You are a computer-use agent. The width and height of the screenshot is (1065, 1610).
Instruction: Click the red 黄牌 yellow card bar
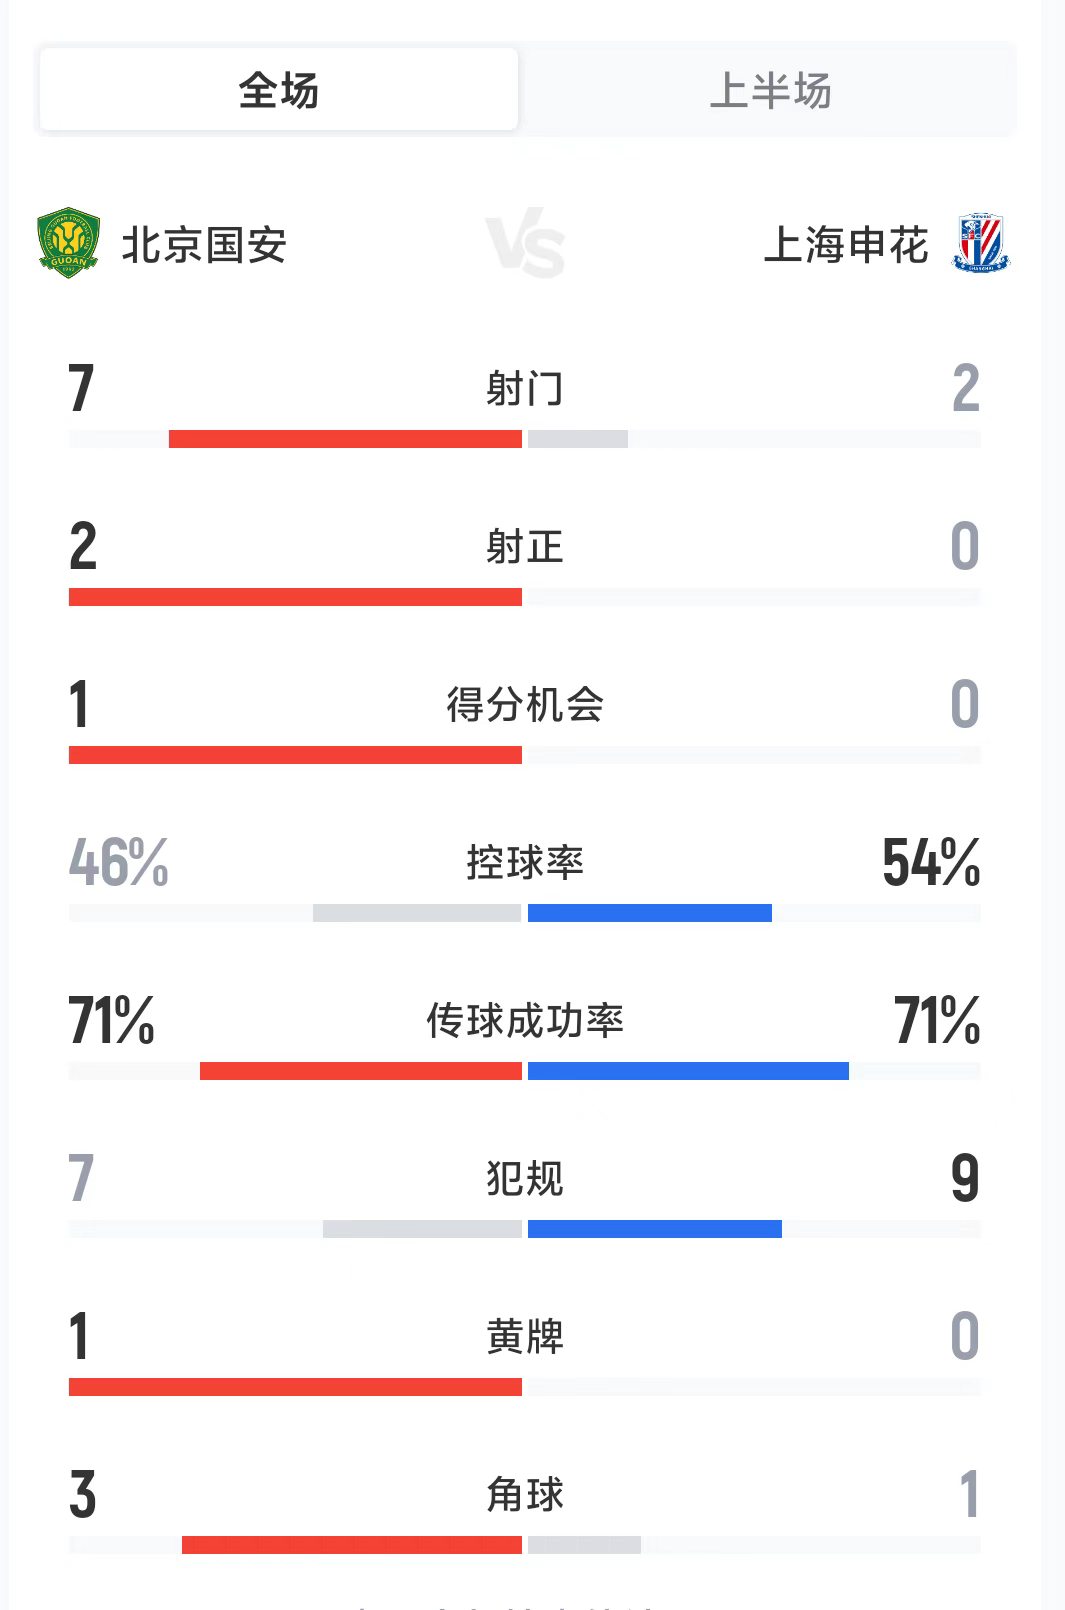[x=295, y=1387]
